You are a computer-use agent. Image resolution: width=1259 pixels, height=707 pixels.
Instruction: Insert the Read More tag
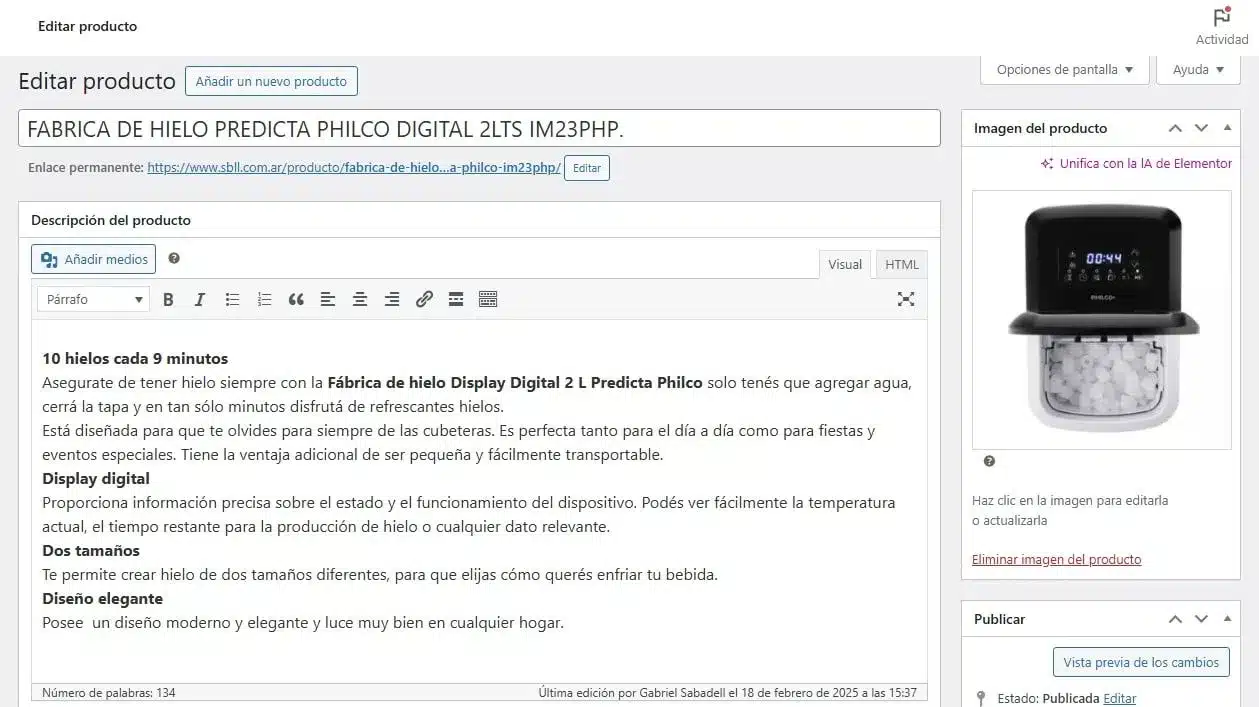tap(456, 299)
